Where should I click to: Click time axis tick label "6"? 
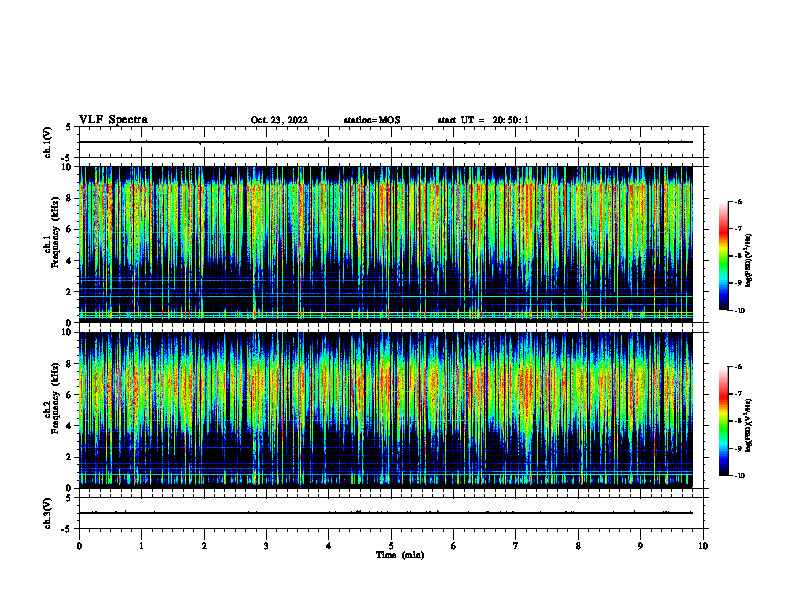click(454, 546)
